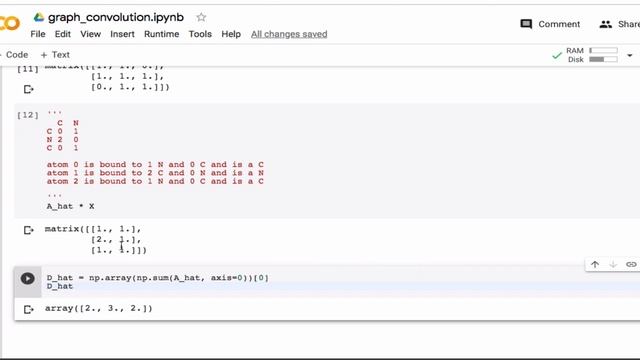The width and height of the screenshot is (640, 360).
Task: Copy link to cell icon
Action: 631,264
